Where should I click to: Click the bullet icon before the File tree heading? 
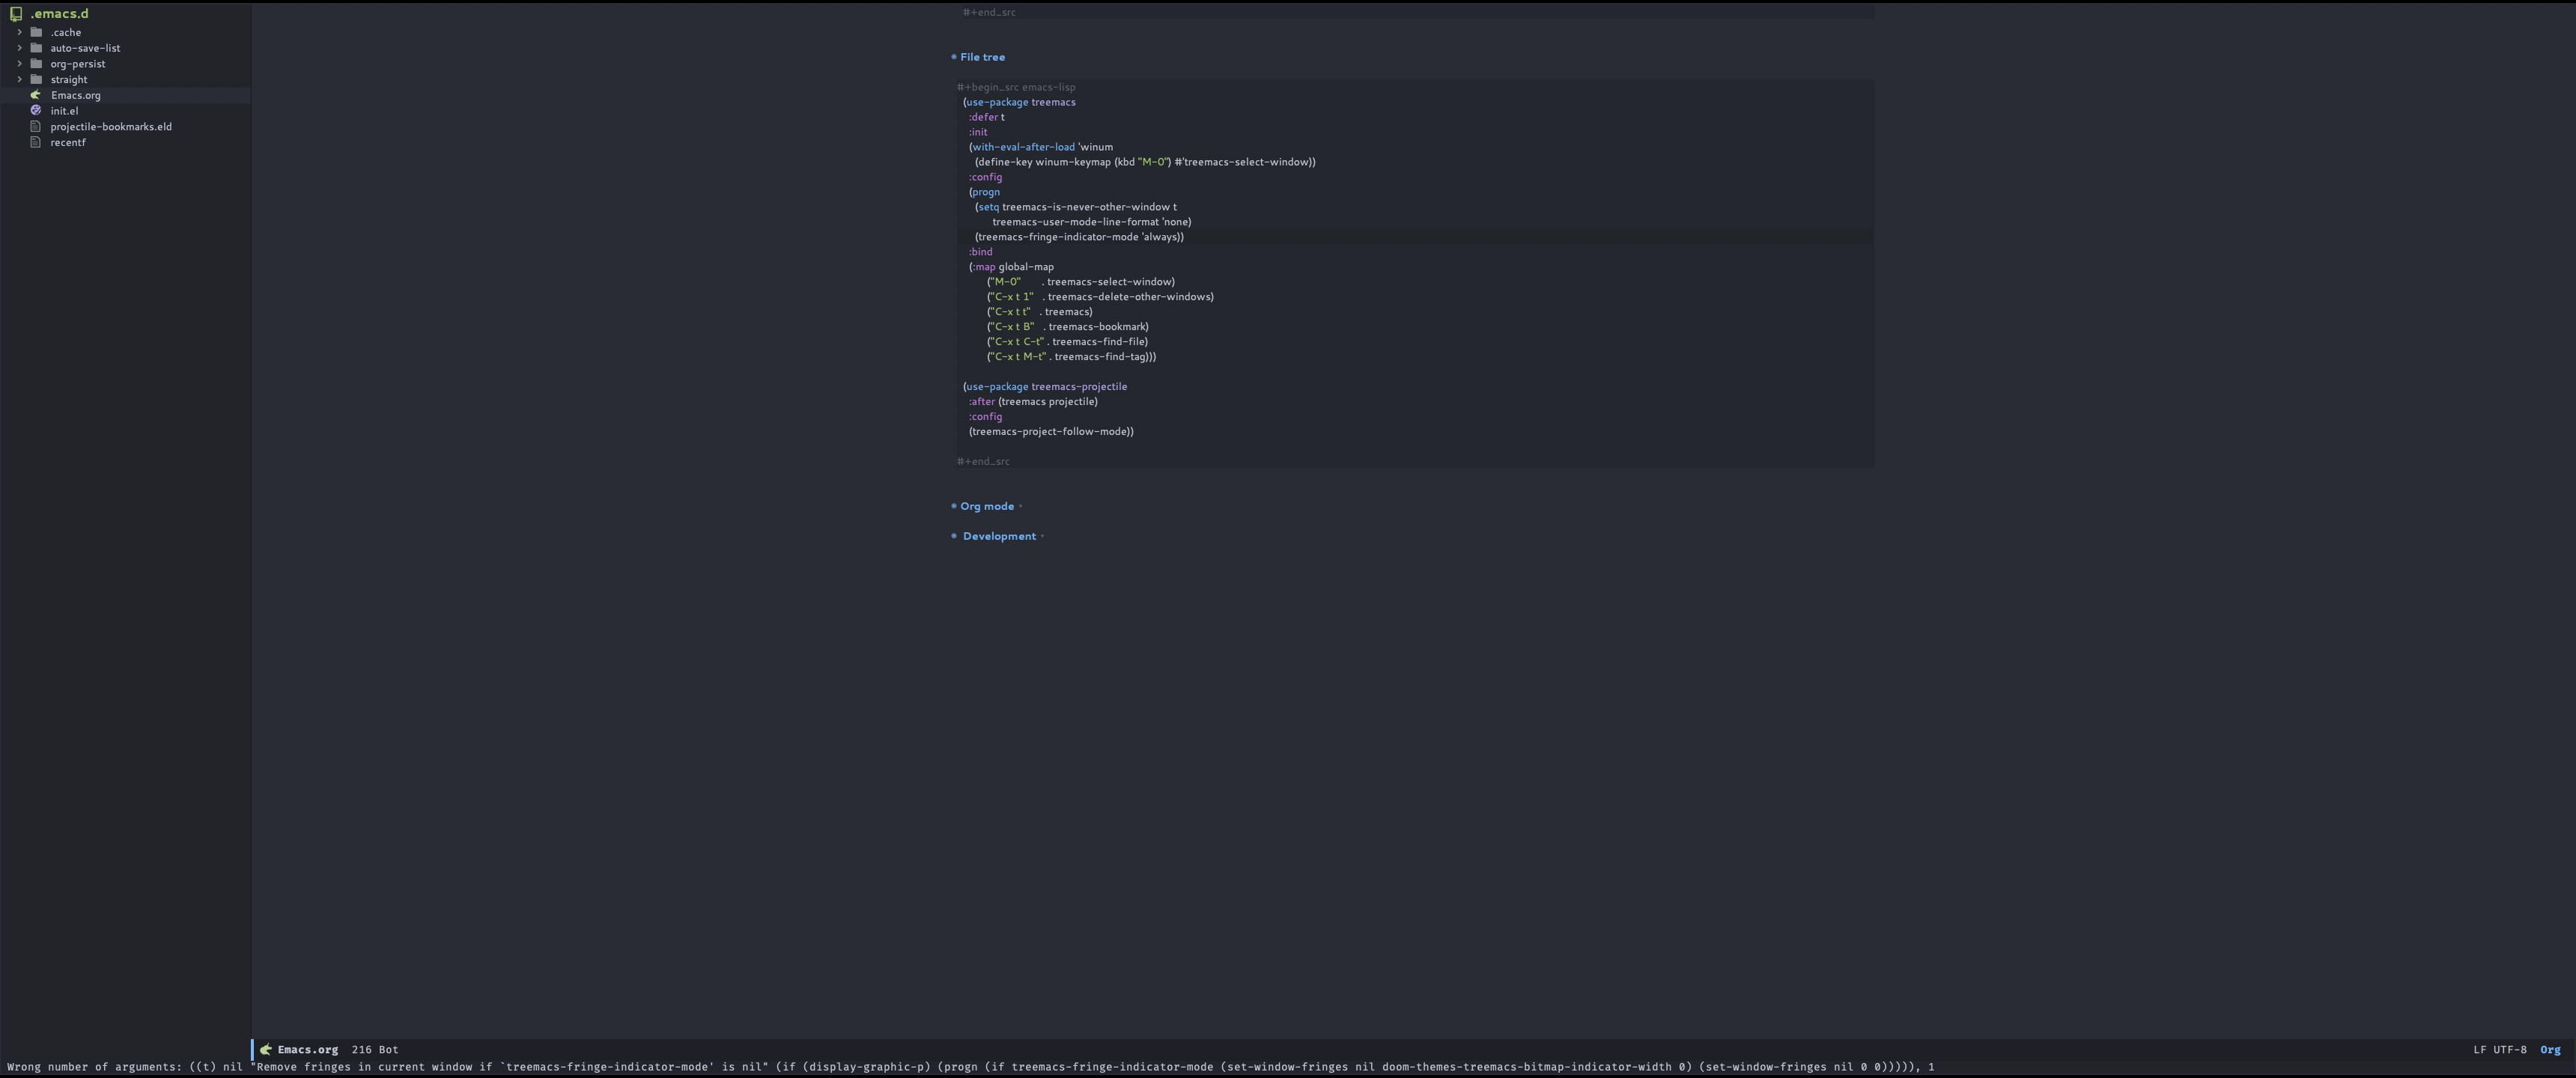pos(953,57)
